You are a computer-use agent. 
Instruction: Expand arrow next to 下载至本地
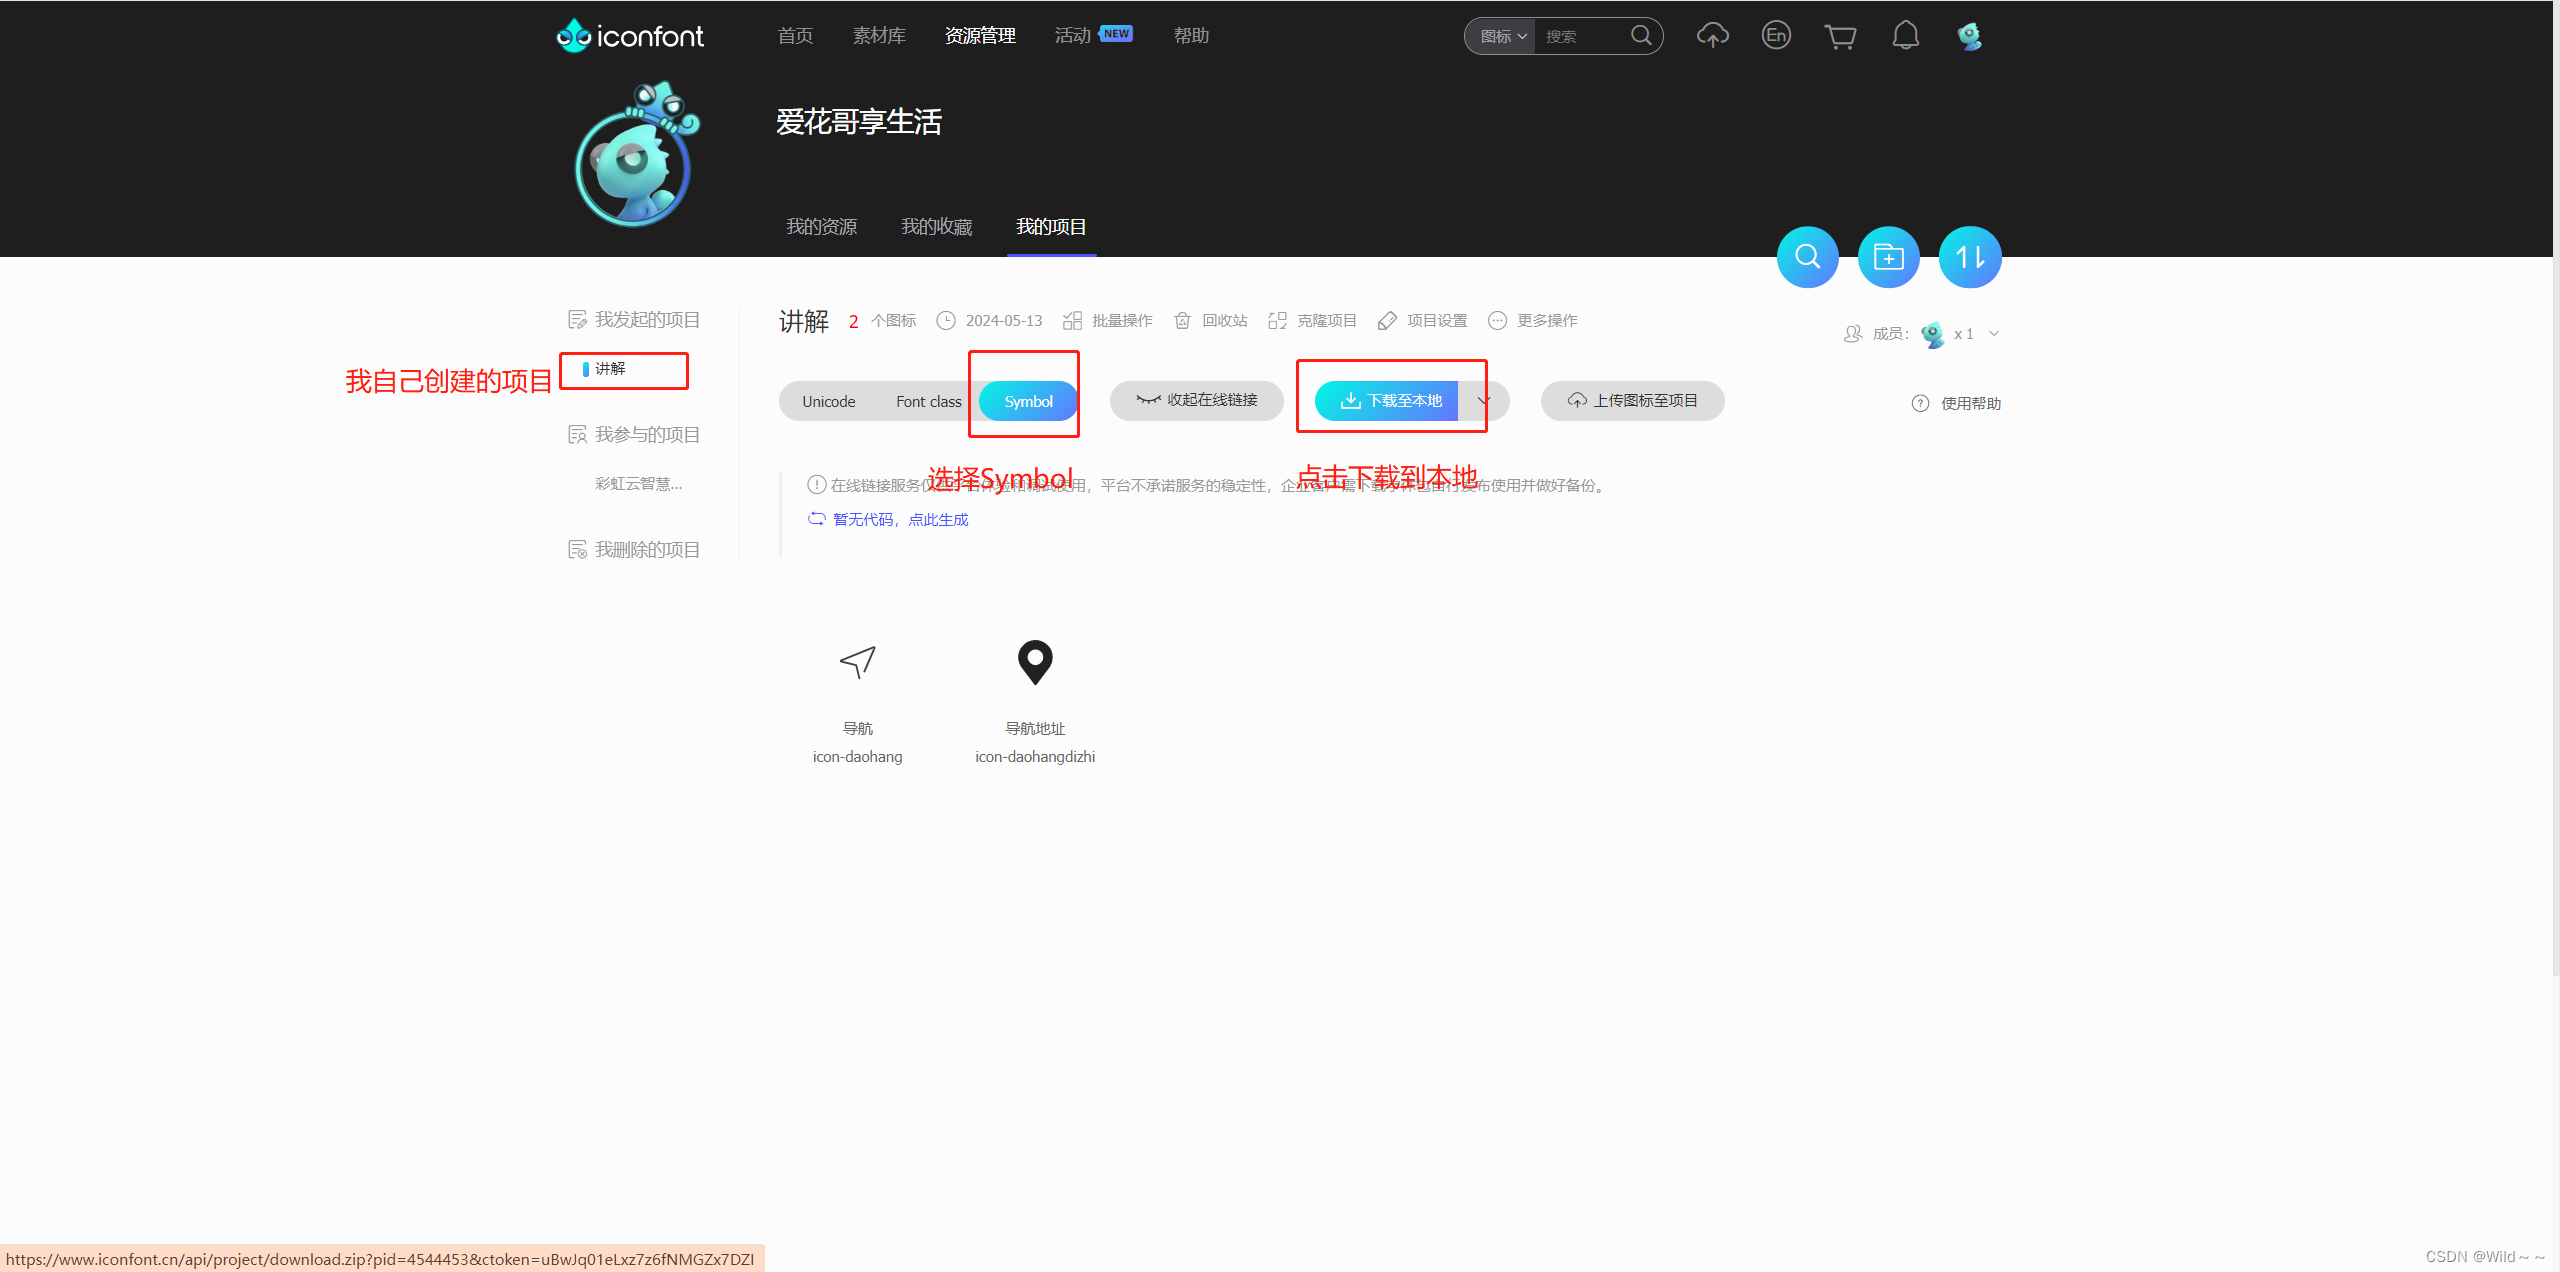pyautogui.click(x=1484, y=400)
